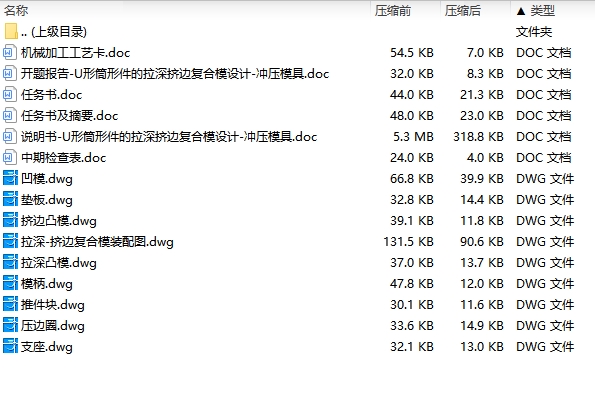
Task: Click the 47.8 KB size value
Action: tap(412, 284)
